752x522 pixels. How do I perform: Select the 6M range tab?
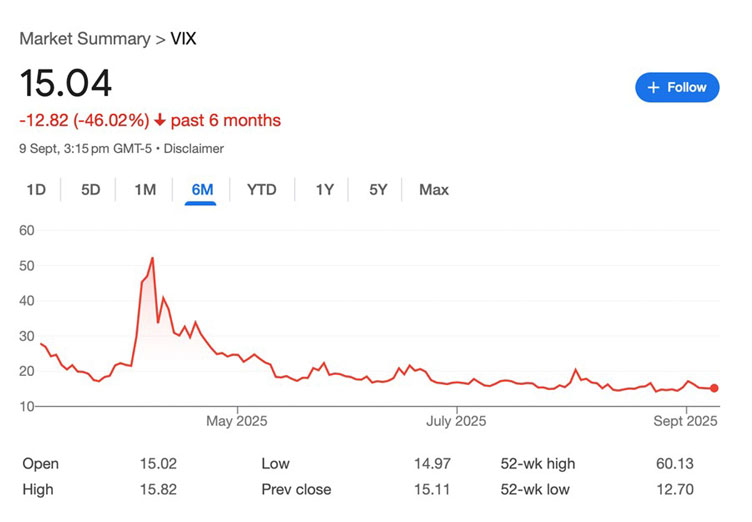tap(201, 189)
